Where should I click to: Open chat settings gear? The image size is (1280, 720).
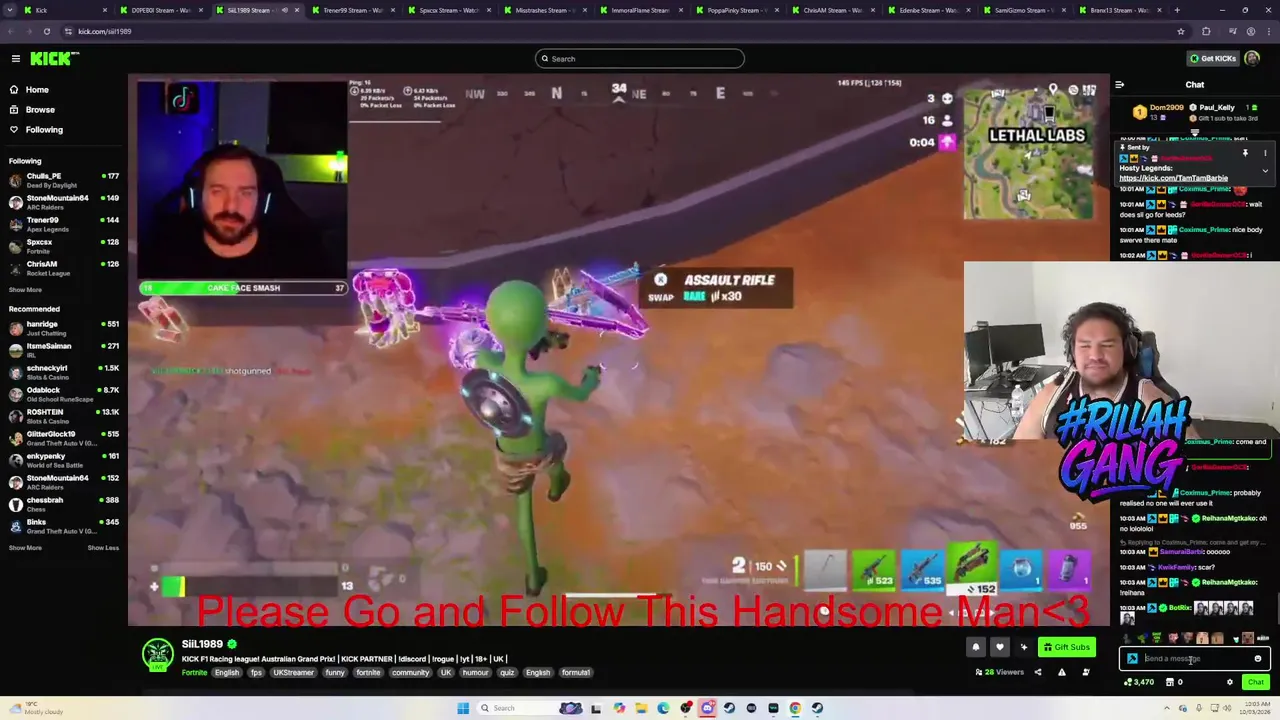point(1230,682)
